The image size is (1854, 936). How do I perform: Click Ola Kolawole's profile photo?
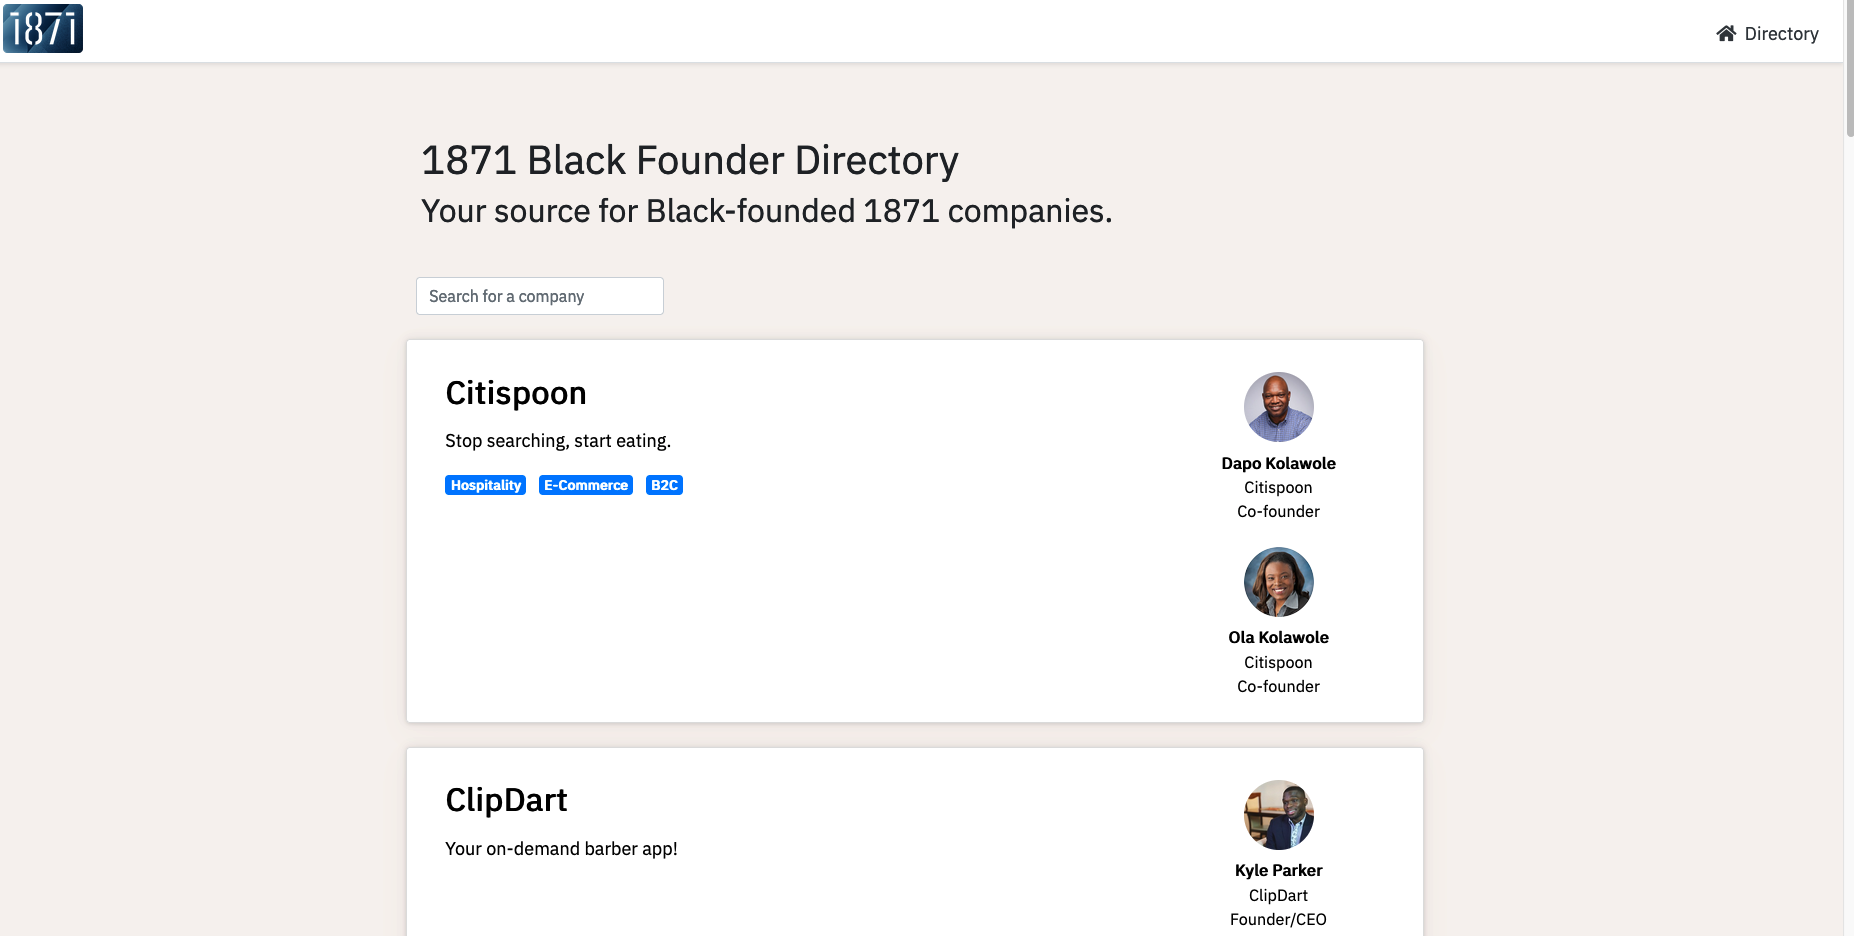[1278, 582]
